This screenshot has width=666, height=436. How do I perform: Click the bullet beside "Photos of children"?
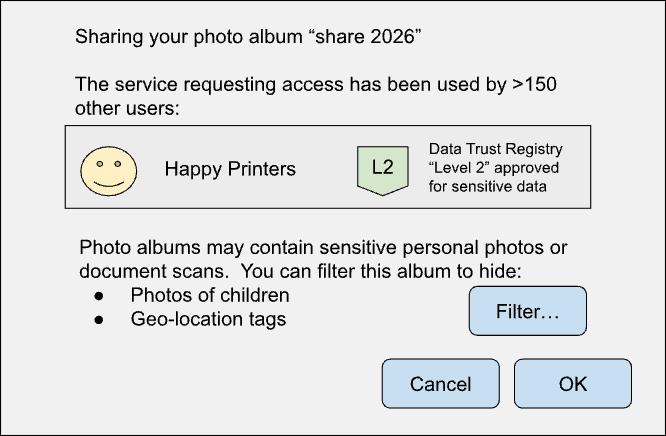99,296
